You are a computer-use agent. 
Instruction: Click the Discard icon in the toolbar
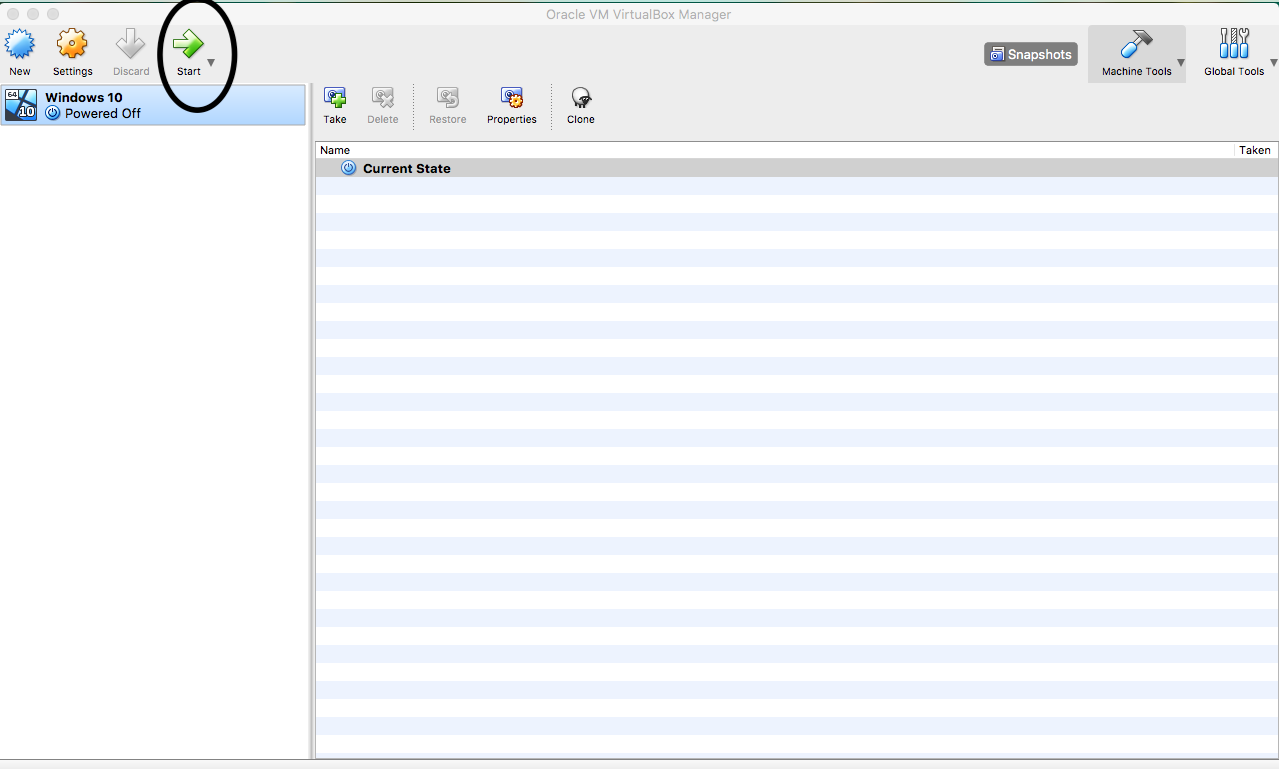coord(130,45)
